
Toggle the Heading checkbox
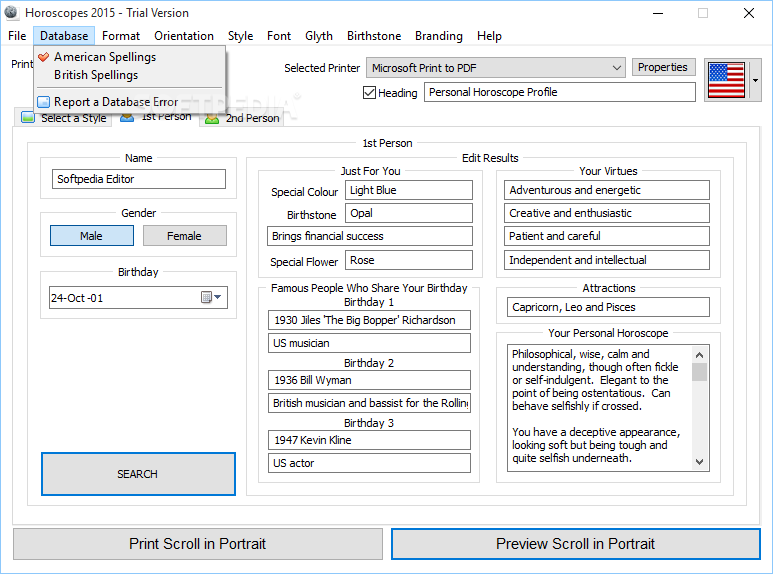click(x=369, y=92)
